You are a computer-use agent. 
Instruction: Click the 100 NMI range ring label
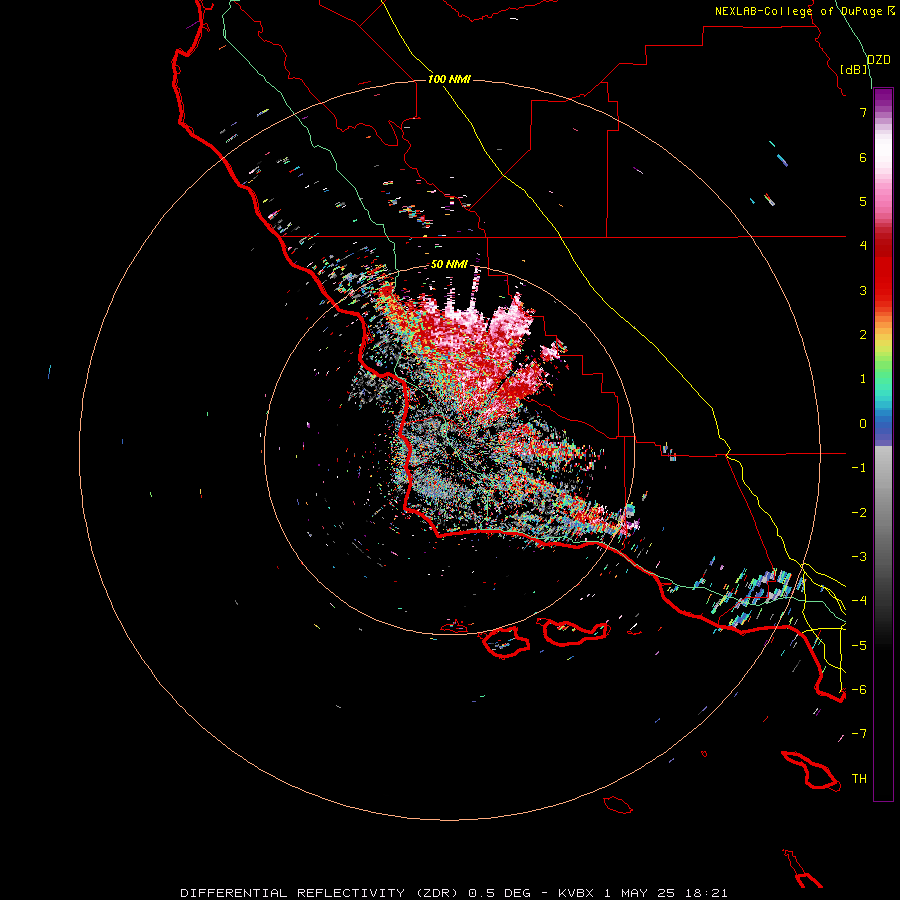(449, 79)
